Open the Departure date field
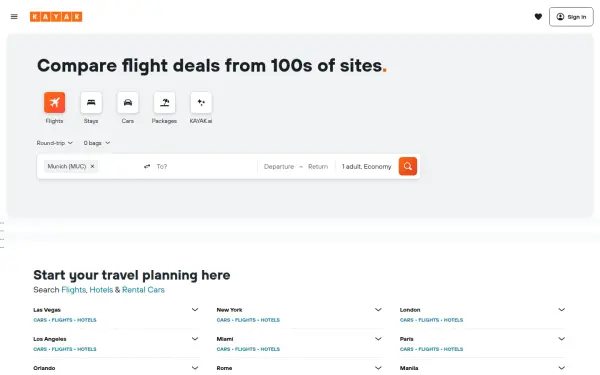The width and height of the screenshot is (600, 375). [279, 166]
